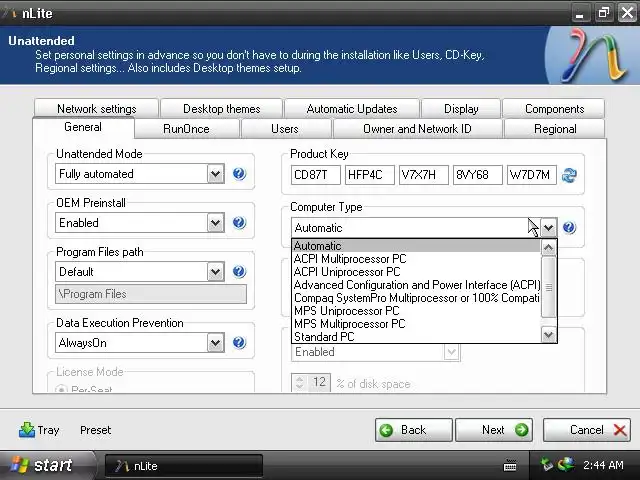Click the safely remove hardware tray icon
The height and width of the screenshot is (480, 640).
tap(547, 465)
